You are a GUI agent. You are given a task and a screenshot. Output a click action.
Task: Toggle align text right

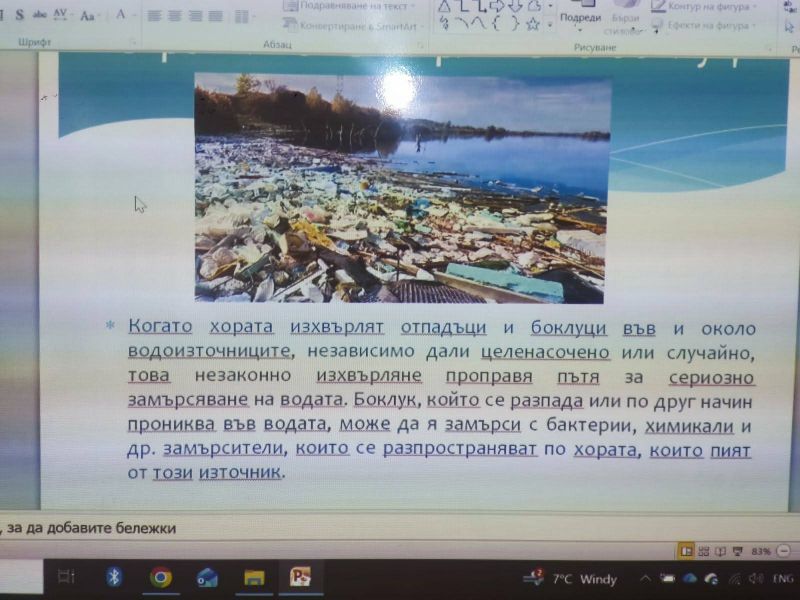tap(194, 15)
